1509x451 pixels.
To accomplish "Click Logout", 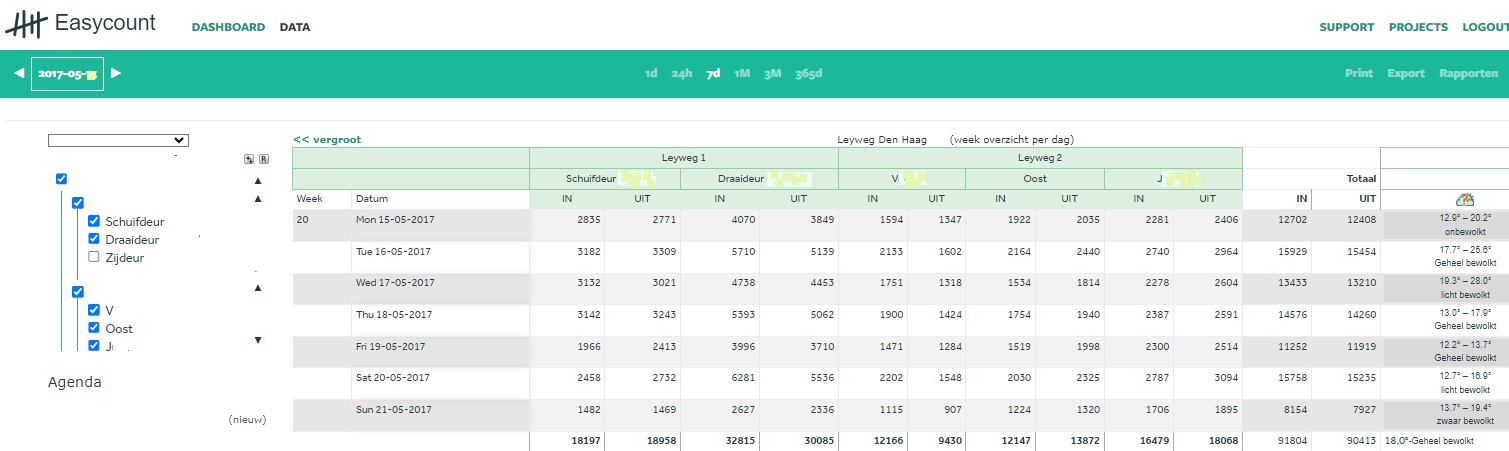I will pos(1485,27).
